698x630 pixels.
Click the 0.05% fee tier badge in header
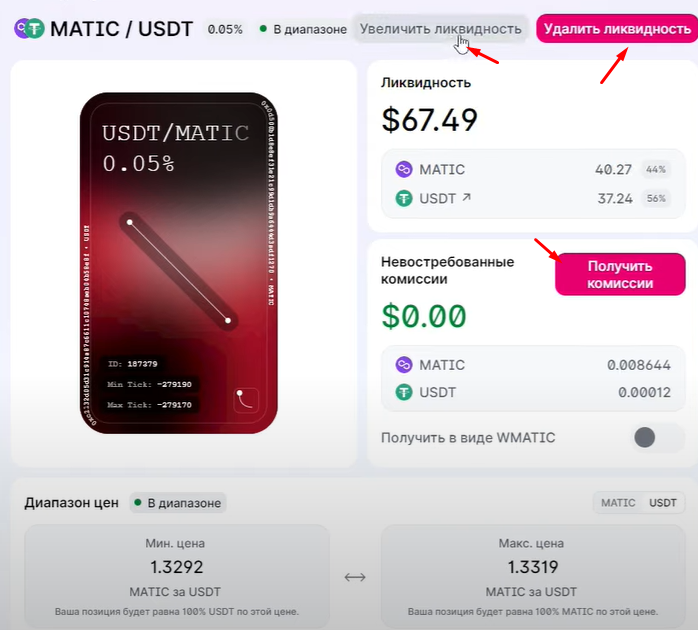coord(225,29)
